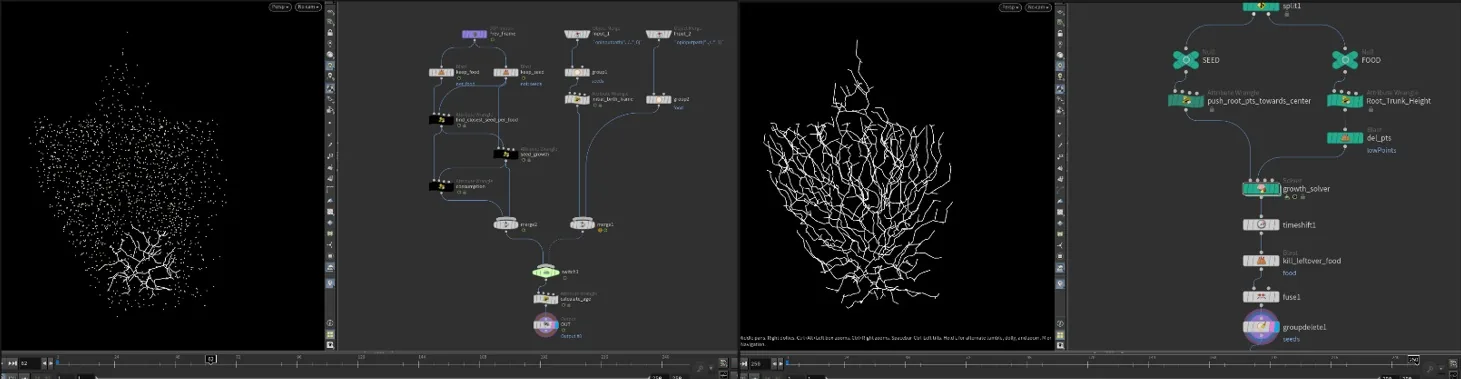The height and width of the screenshot is (379, 1461).
Task: Select the merge1 node
Action: (582, 224)
